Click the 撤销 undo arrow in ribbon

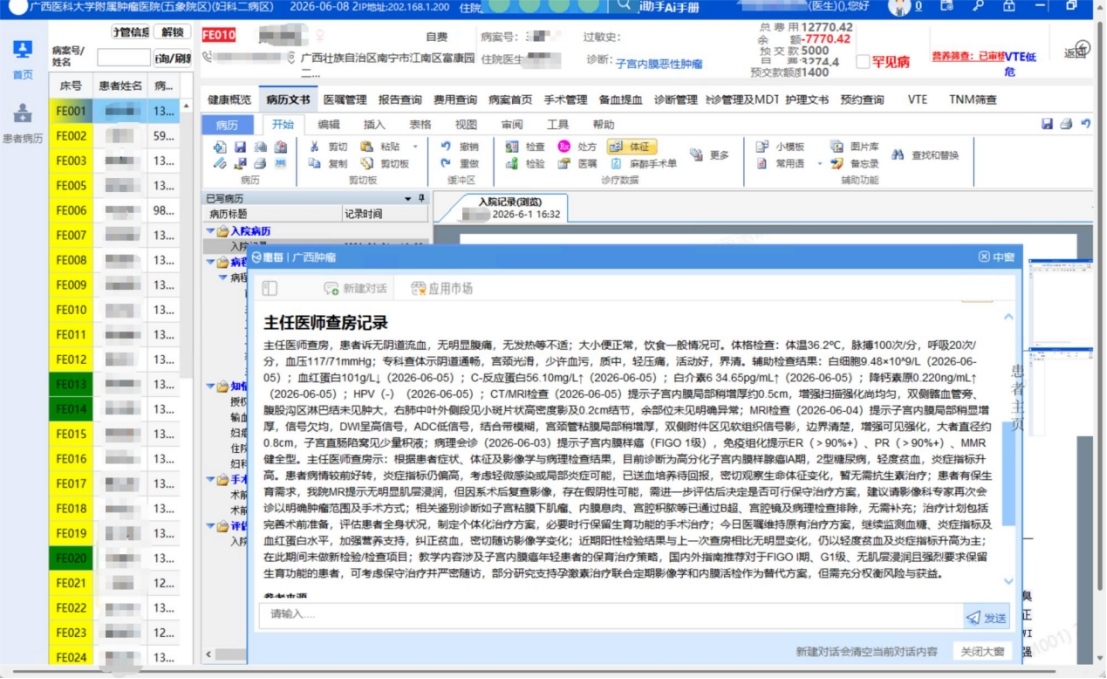click(445, 147)
